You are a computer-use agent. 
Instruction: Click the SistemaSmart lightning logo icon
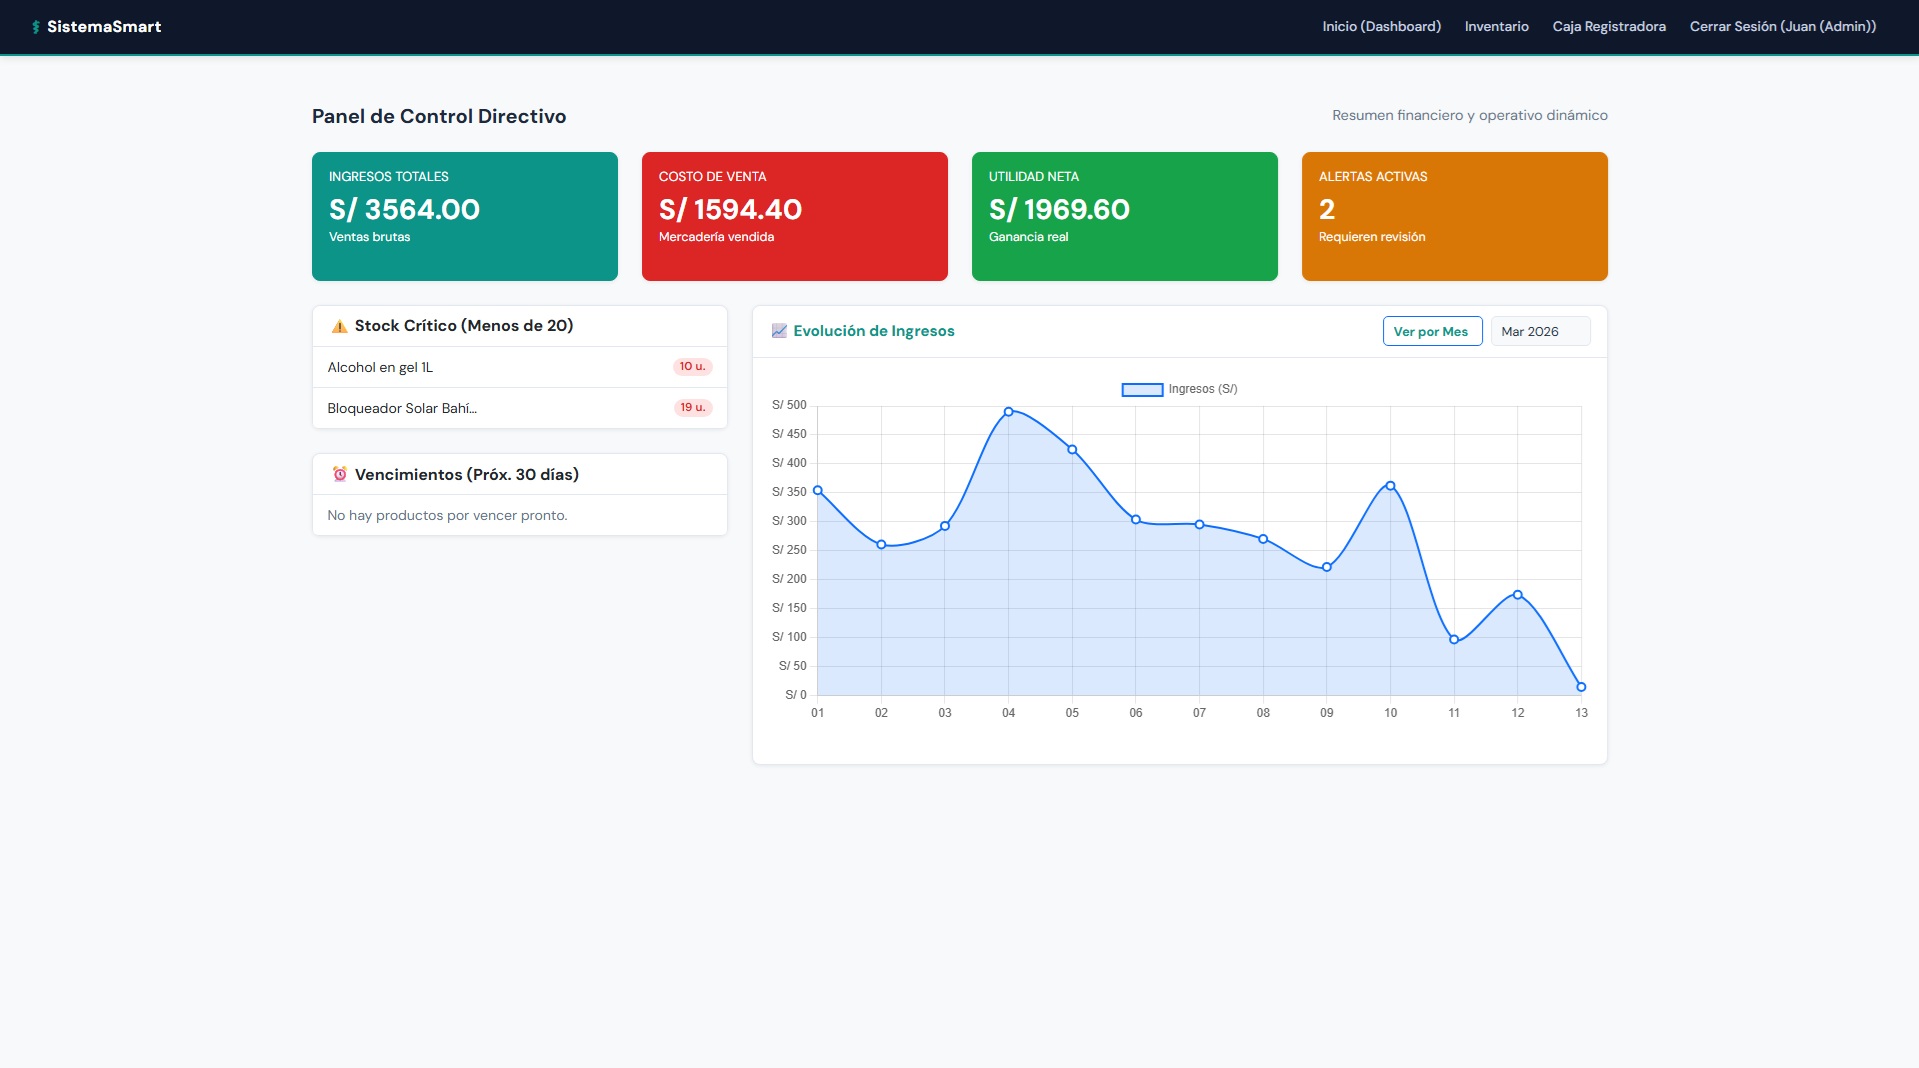(38, 27)
